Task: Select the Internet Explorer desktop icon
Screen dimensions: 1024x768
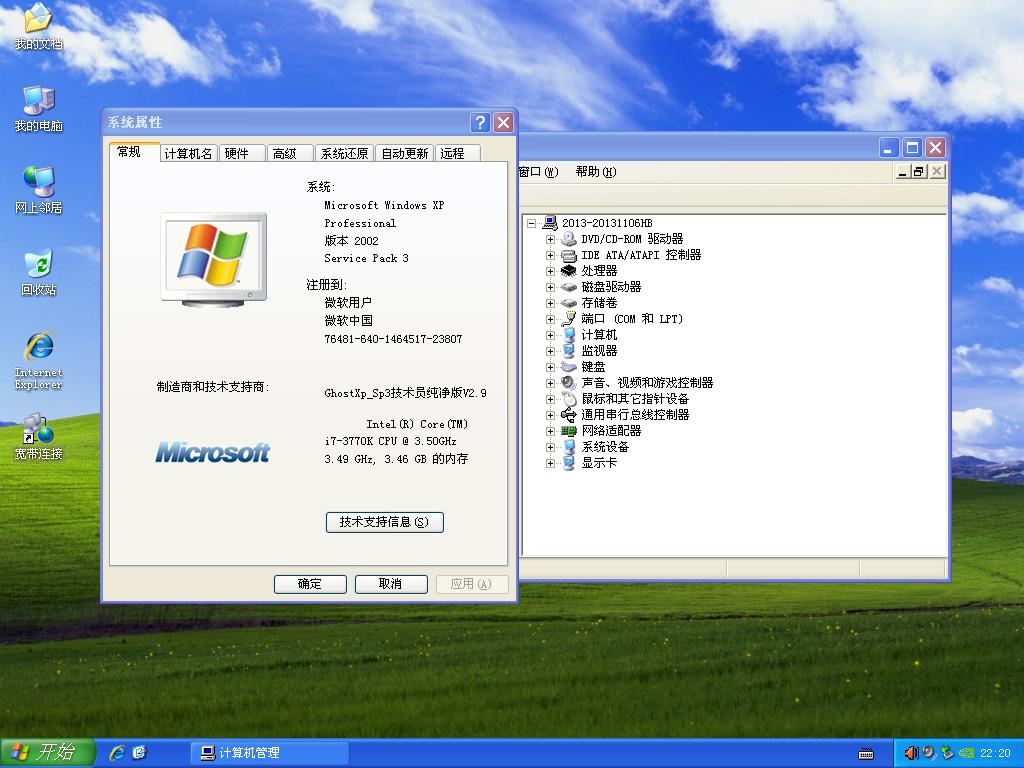Action: pos(38,360)
